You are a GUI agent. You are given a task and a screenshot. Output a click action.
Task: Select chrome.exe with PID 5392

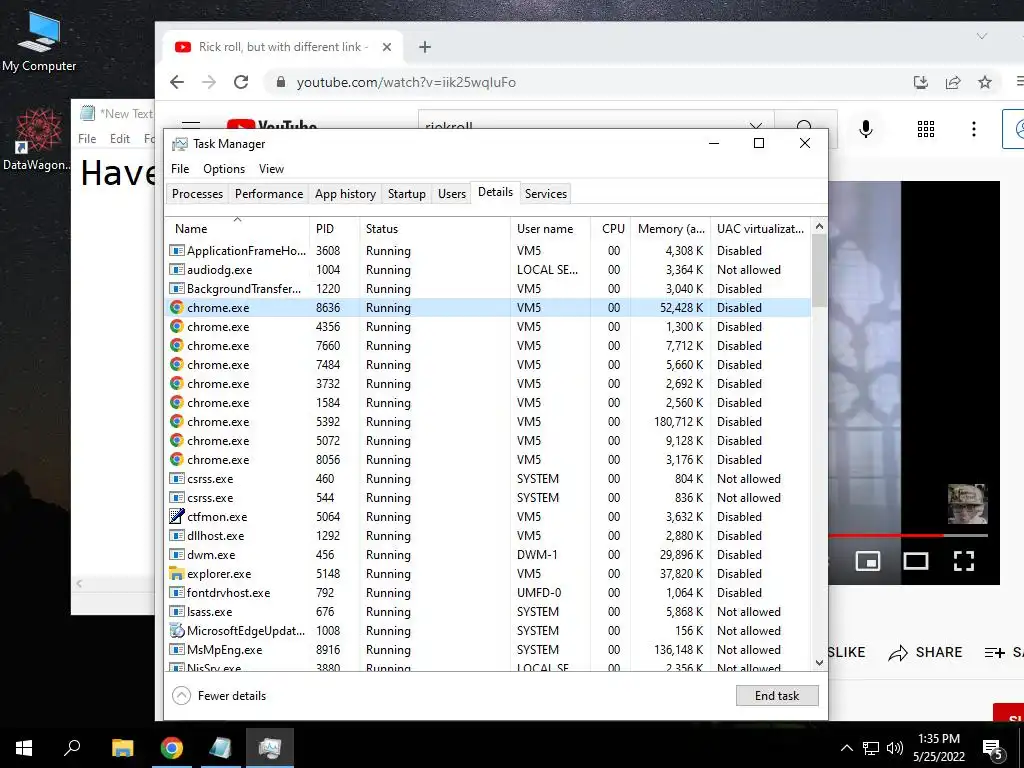pyautogui.click(x=488, y=422)
